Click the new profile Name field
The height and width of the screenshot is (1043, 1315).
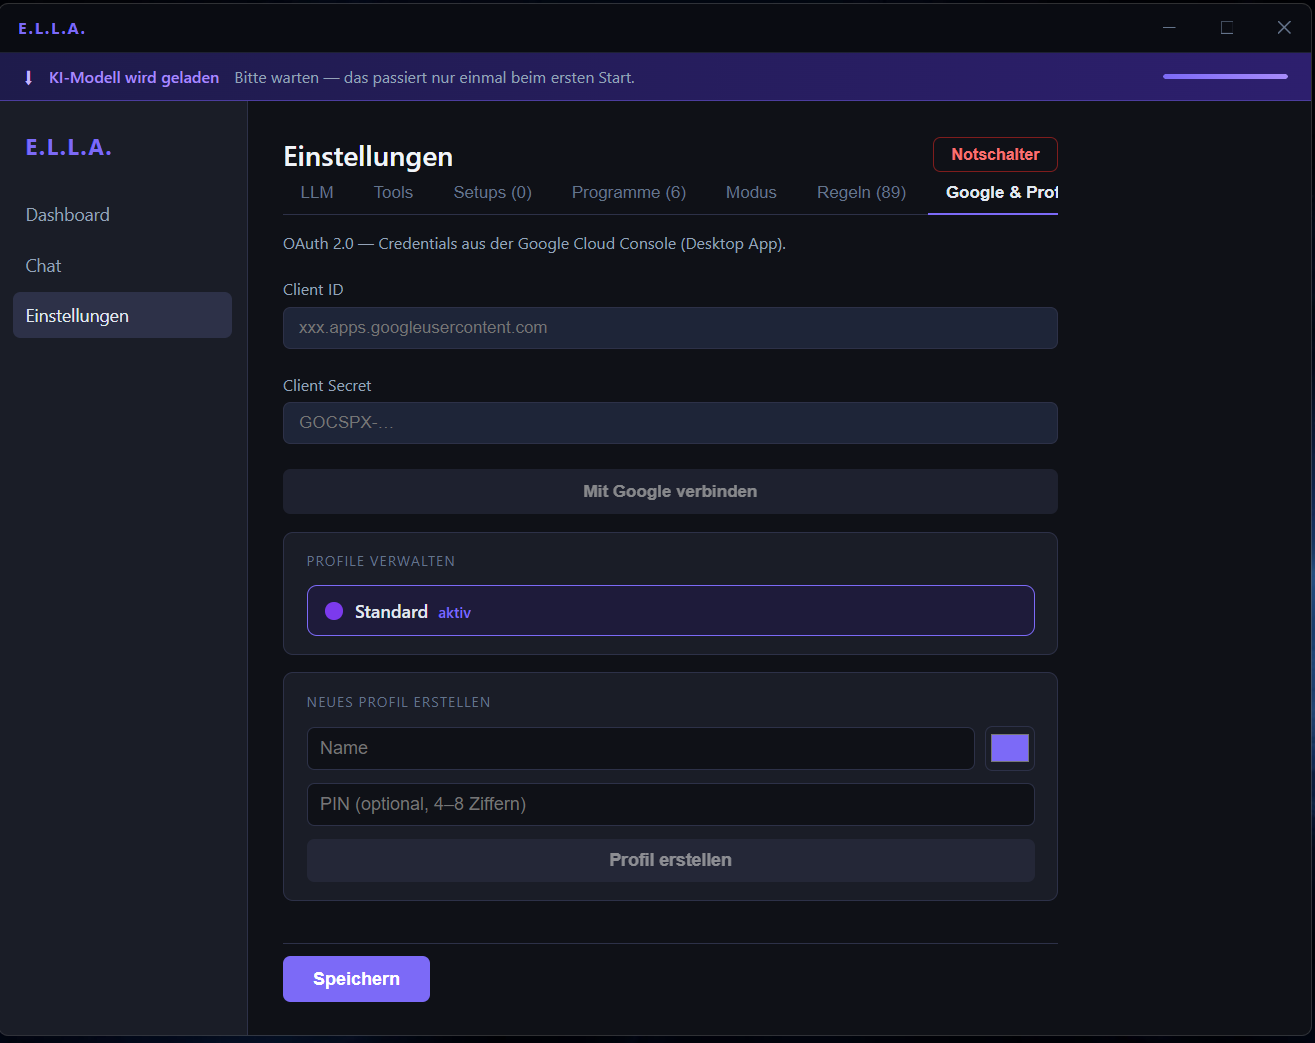(x=640, y=748)
